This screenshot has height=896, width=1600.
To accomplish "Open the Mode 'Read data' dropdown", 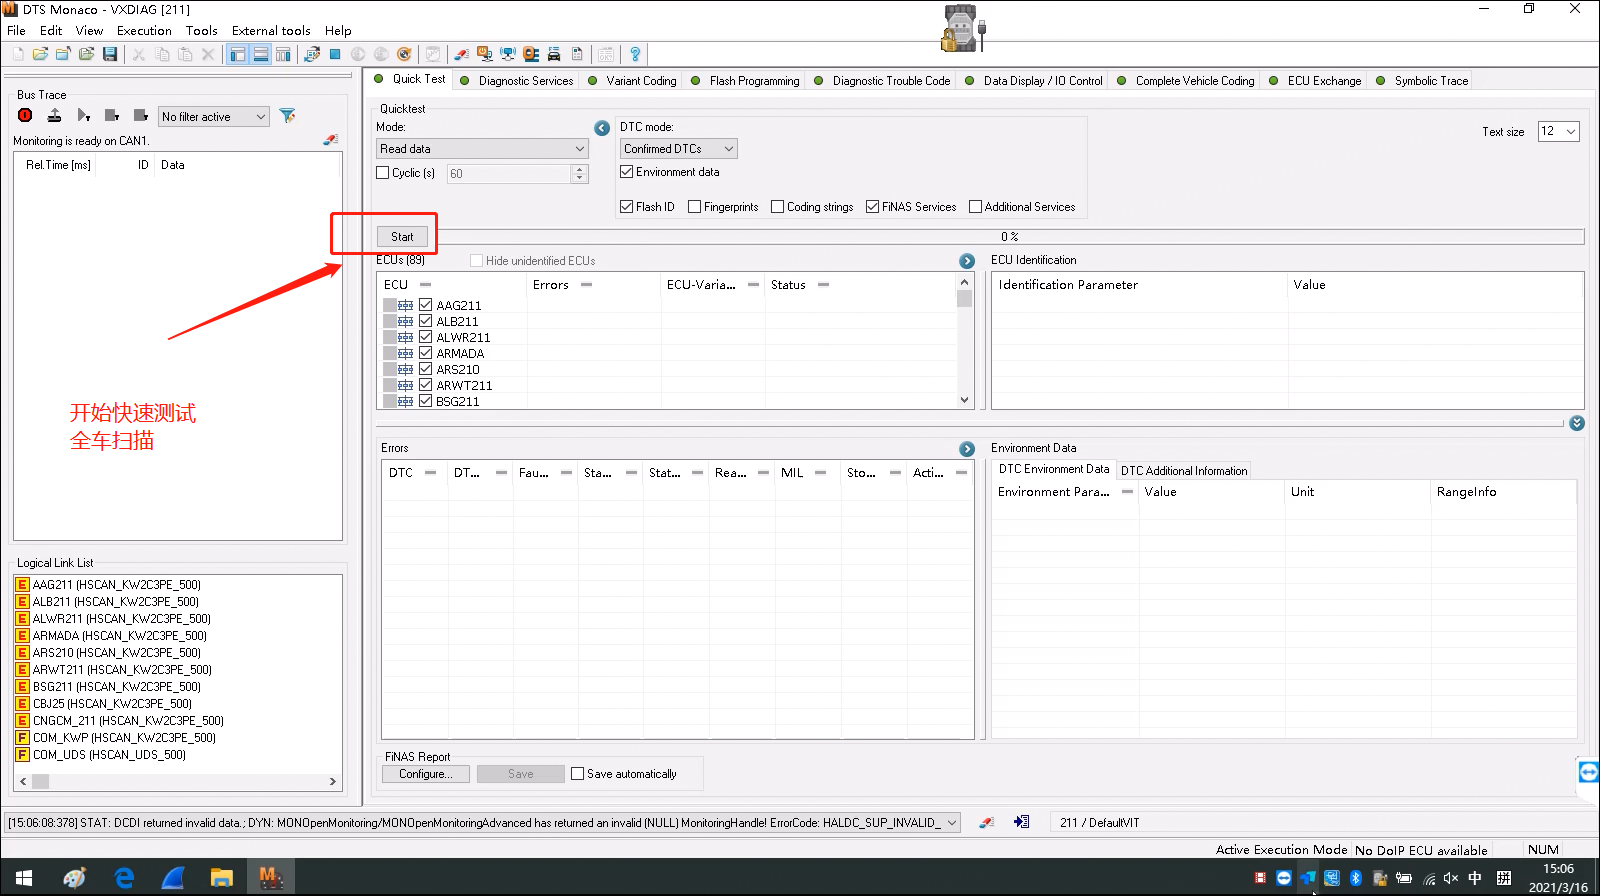I will tap(483, 149).
